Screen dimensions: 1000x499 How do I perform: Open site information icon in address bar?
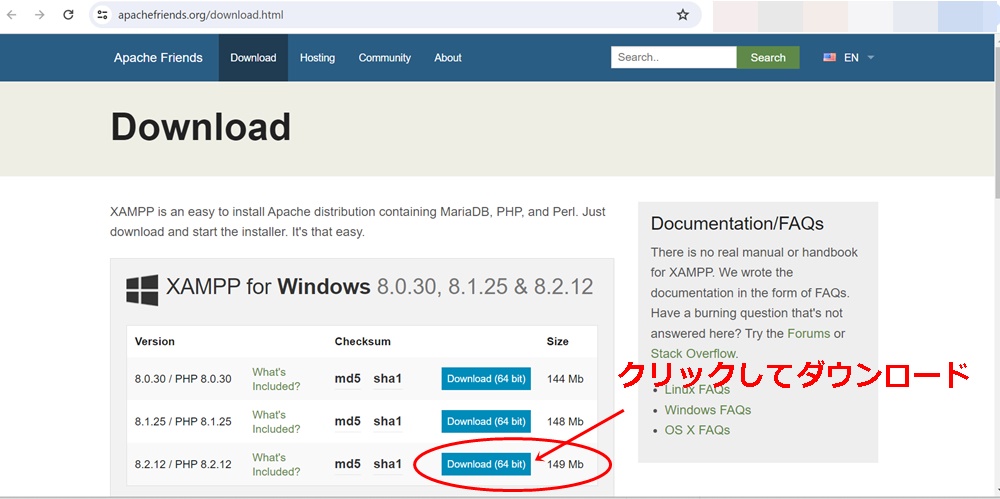(x=103, y=15)
